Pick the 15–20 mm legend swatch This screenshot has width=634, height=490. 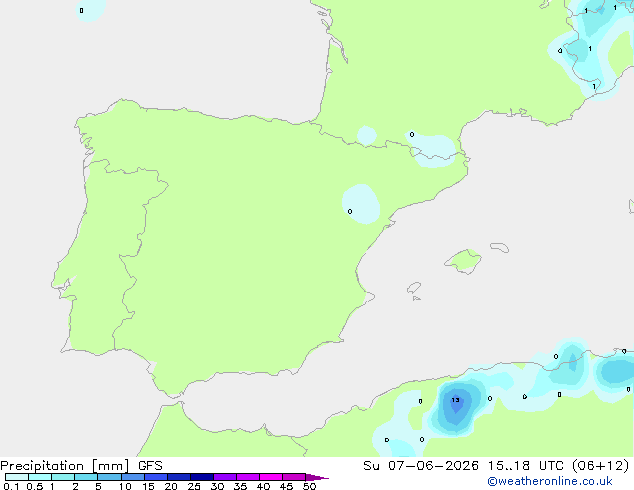pos(156,477)
